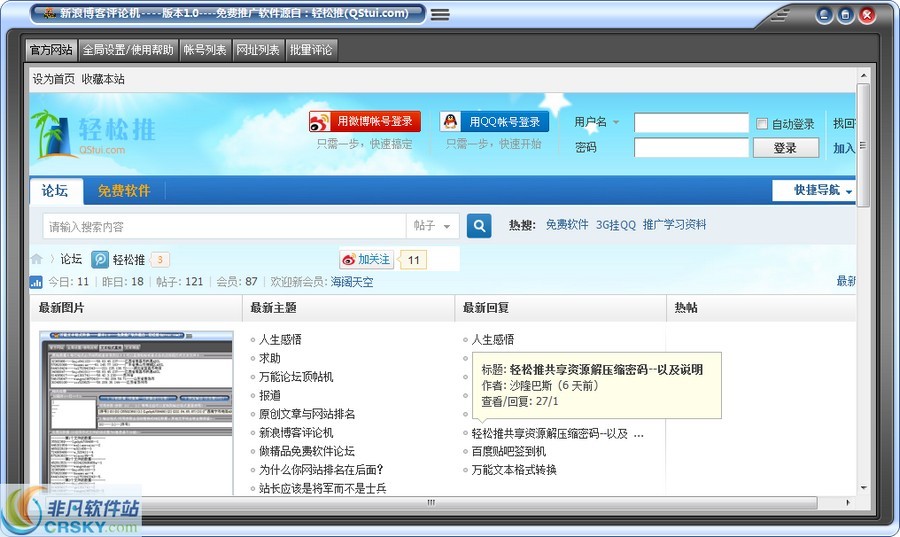Click the Weibo logo on login button
Viewport: 900px width, 537px height.
(x=320, y=122)
